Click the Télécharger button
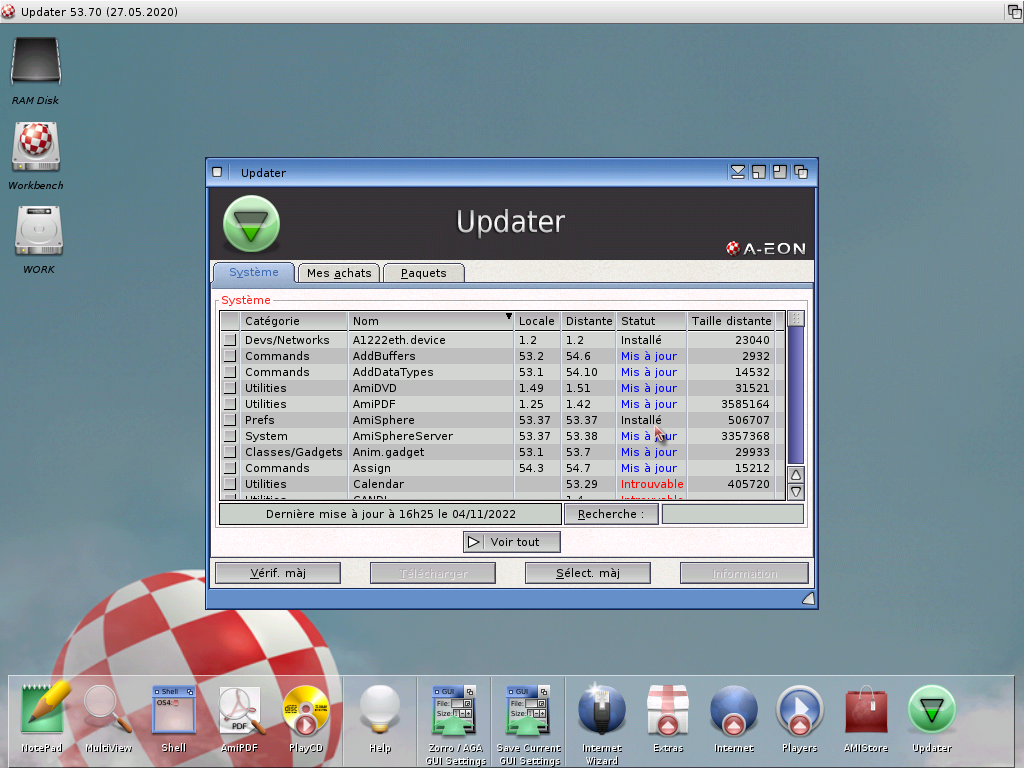The width and height of the screenshot is (1024, 768). point(433,573)
